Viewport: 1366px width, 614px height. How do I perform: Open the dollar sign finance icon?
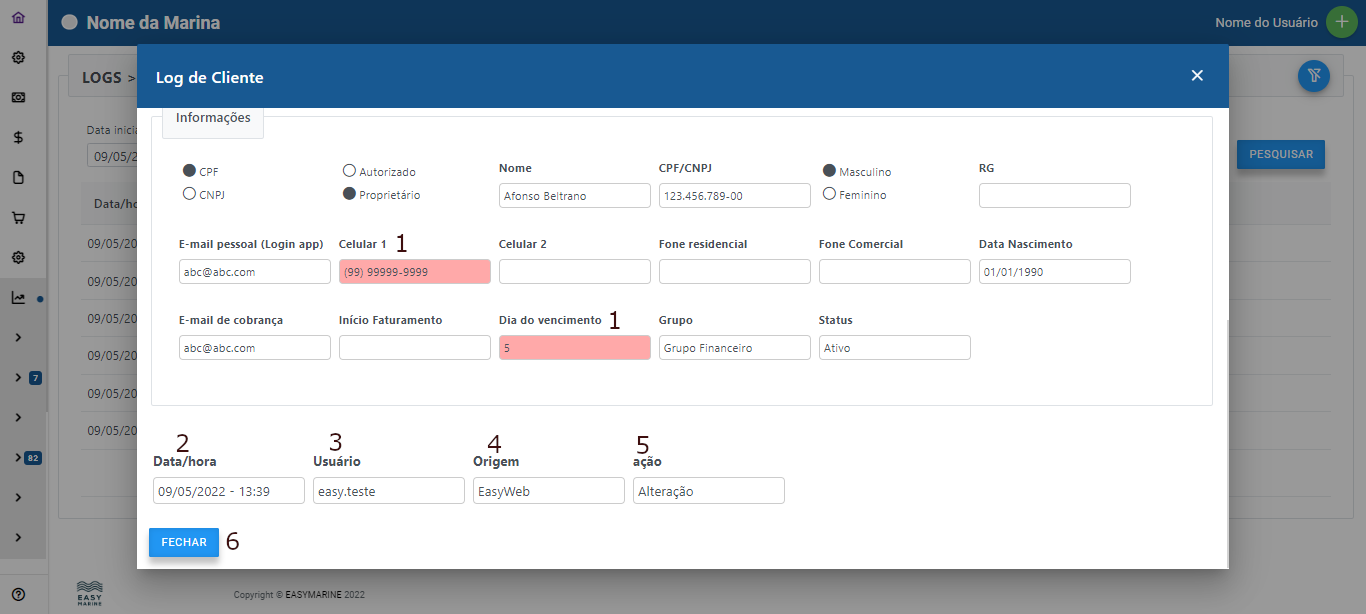[18, 137]
